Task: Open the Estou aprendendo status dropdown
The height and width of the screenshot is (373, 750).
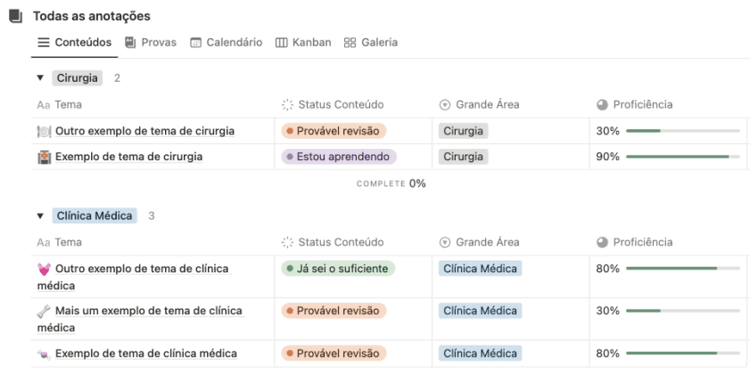Action: point(339,157)
